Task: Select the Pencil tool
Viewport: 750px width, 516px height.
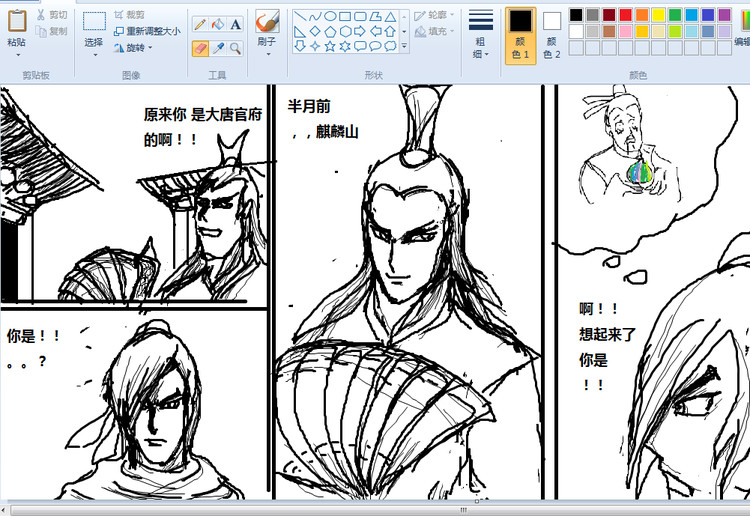Action: [199, 24]
